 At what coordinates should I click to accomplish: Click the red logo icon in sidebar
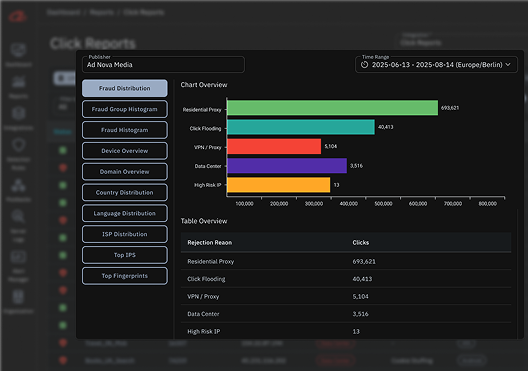pyautogui.click(x=18, y=16)
